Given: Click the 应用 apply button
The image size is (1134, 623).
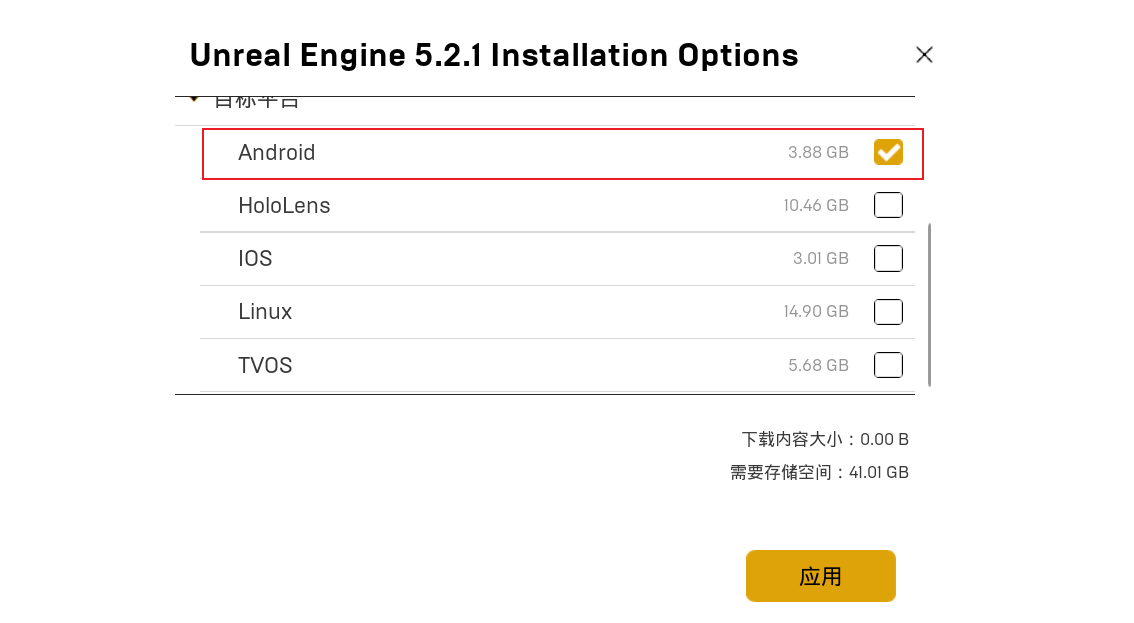Looking at the screenshot, I should coord(820,576).
